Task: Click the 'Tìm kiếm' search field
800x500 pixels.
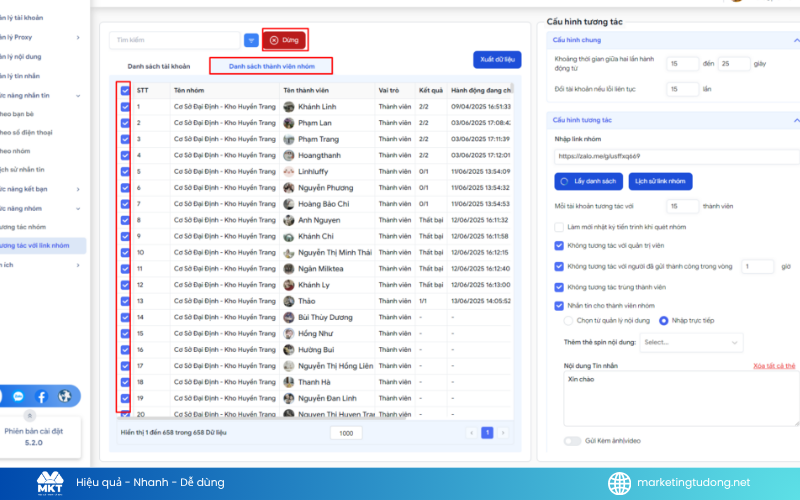Action: coord(174,40)
